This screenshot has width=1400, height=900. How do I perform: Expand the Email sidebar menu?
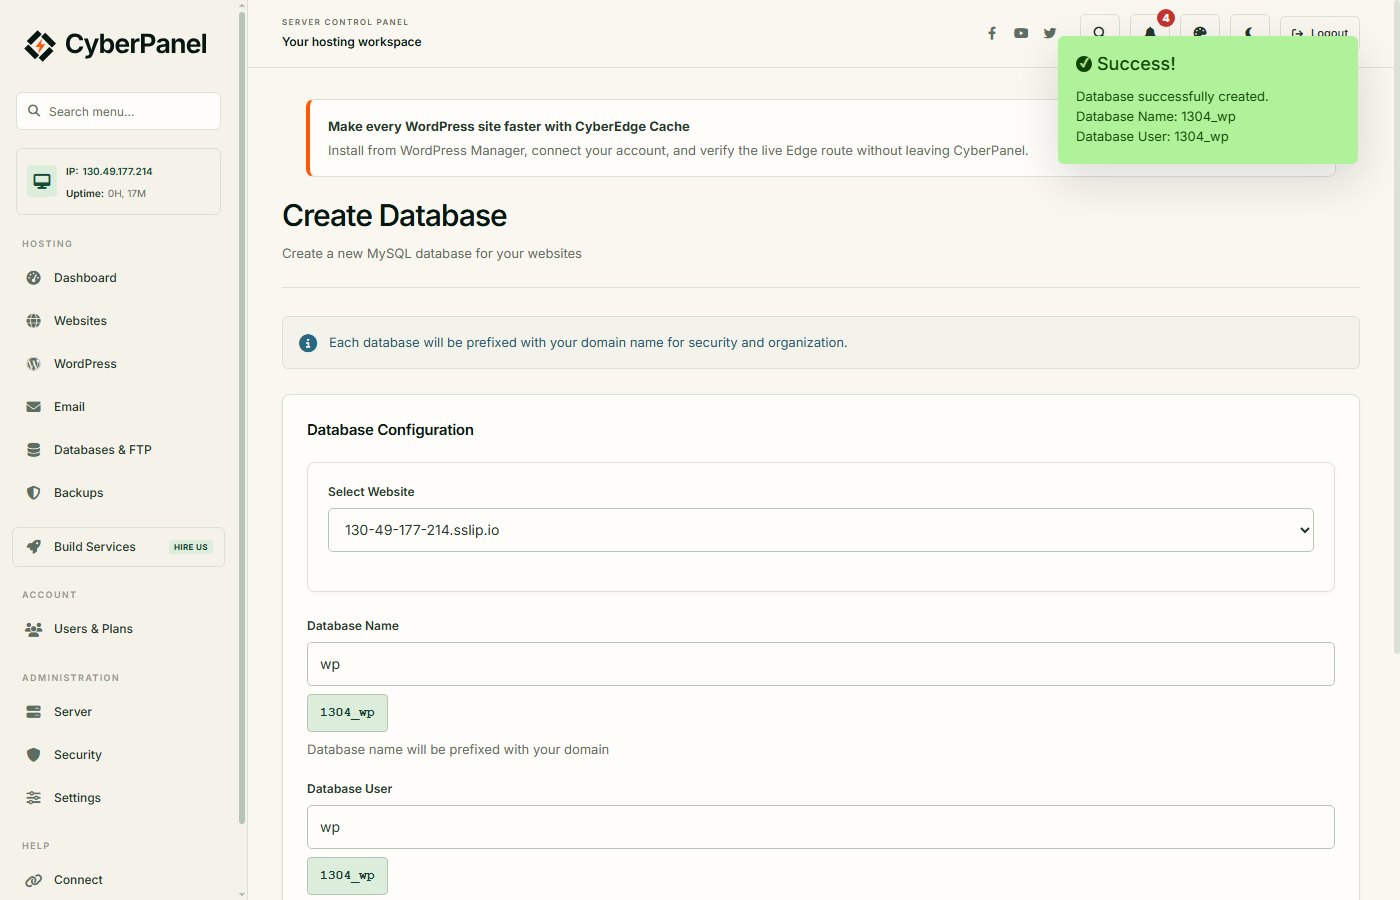click(119, 407)
